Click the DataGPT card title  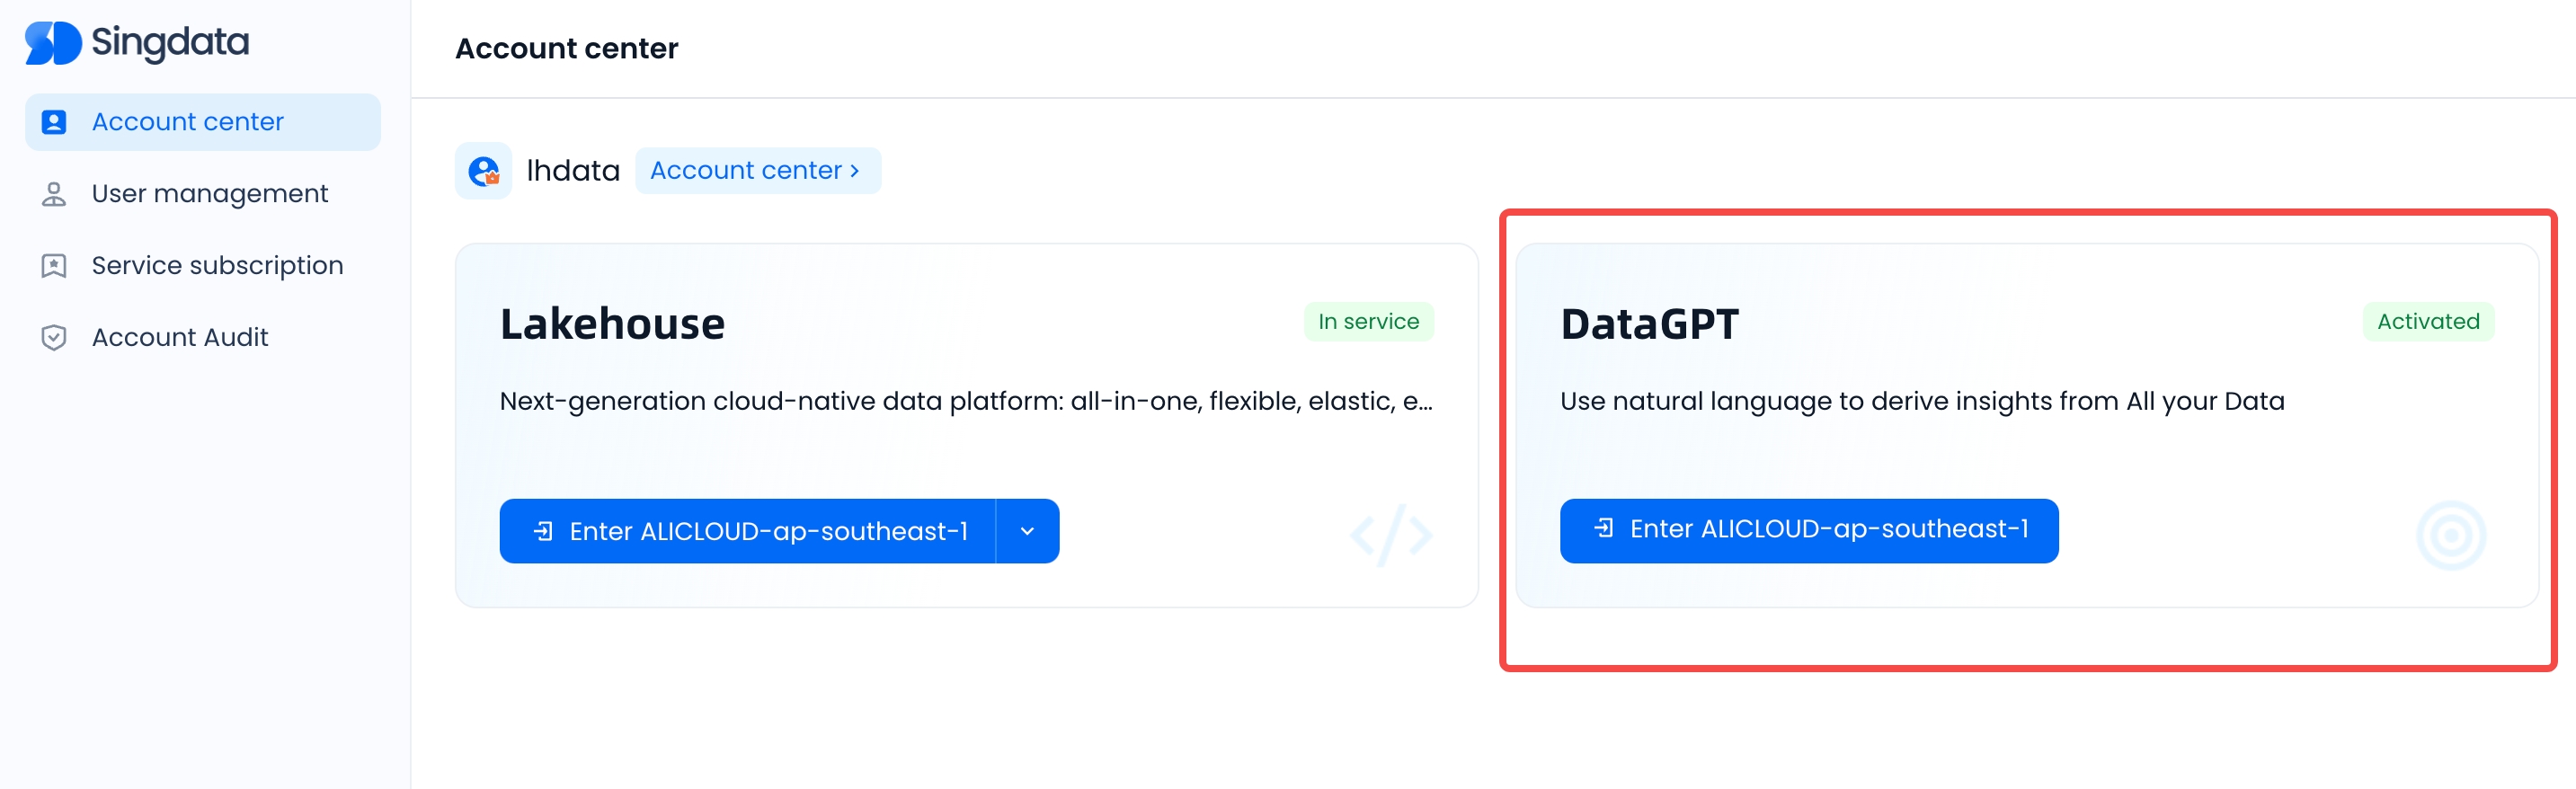pyautogui.click(x=1649, y=324)
